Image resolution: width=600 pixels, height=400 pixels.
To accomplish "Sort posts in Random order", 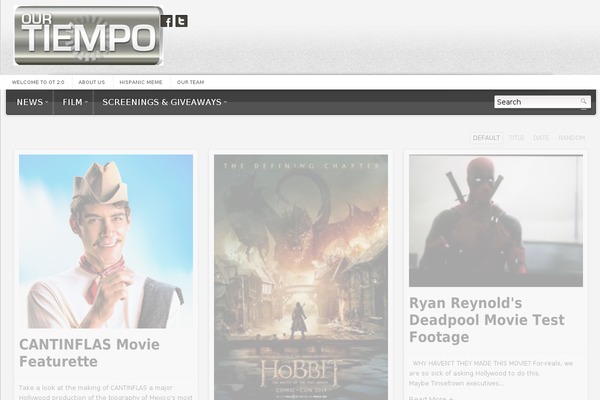I will tap(571, 138).
